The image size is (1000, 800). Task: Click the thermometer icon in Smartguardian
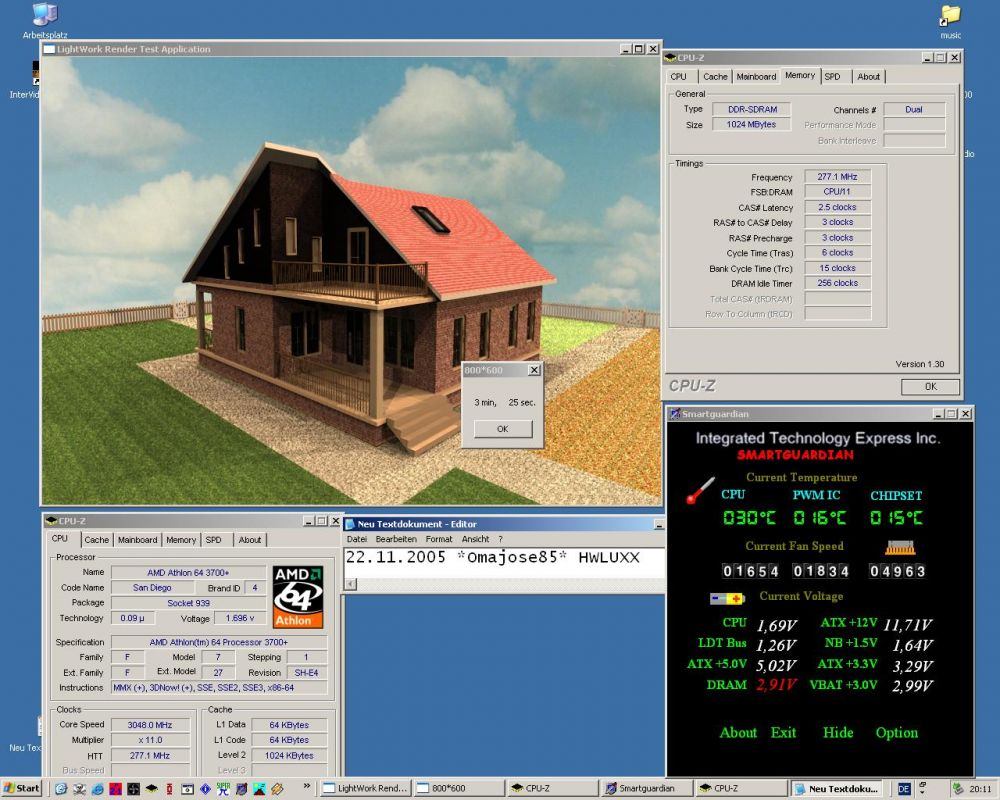pos(700,491)
